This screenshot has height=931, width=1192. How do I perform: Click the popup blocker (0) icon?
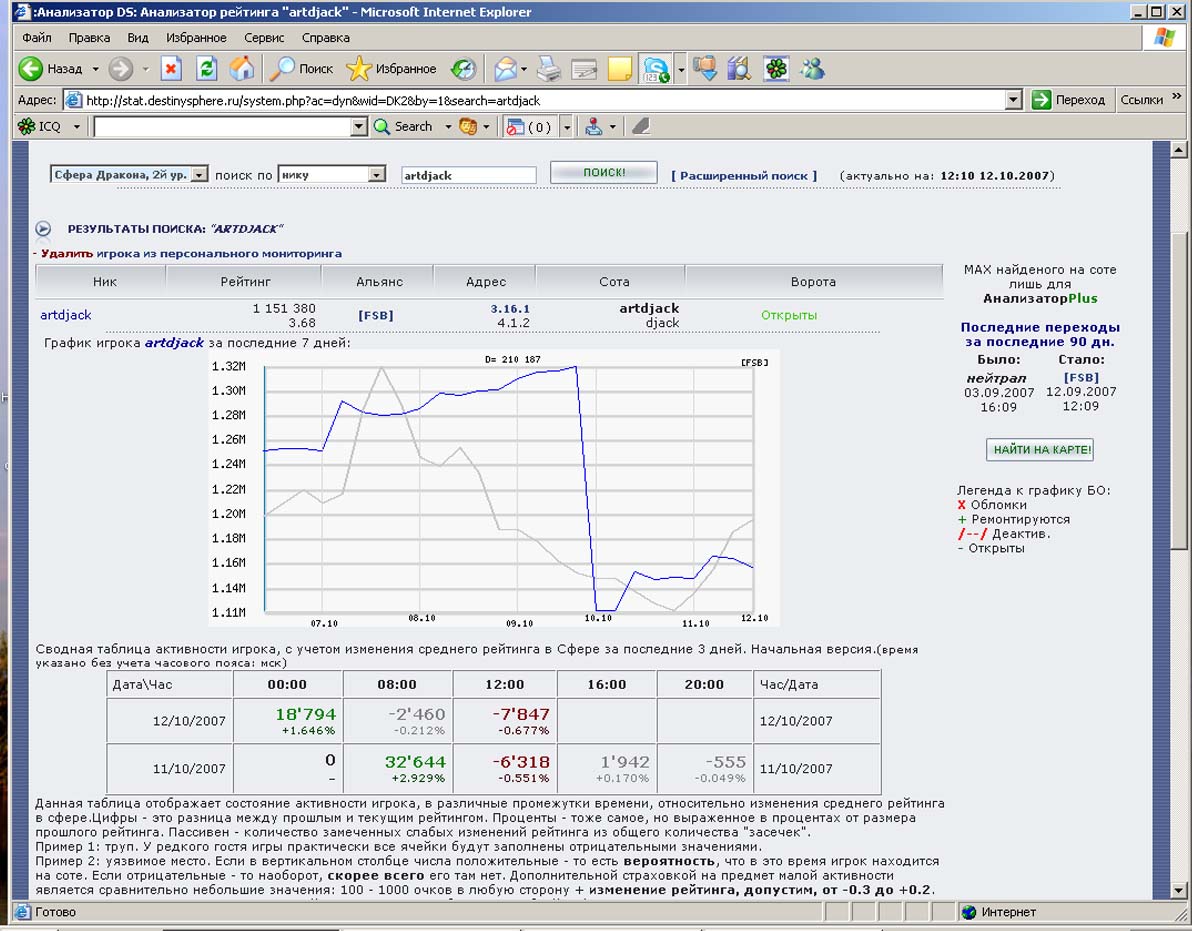coord(529,127)
